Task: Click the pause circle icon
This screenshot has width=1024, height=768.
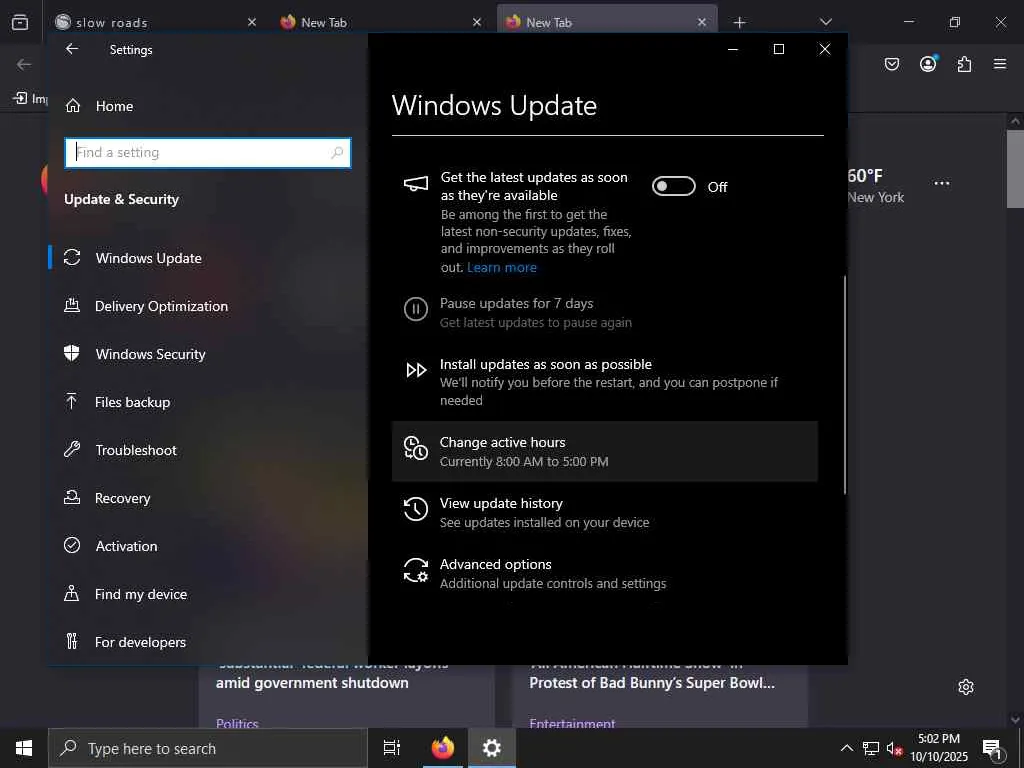Action: tap(416, 308)
